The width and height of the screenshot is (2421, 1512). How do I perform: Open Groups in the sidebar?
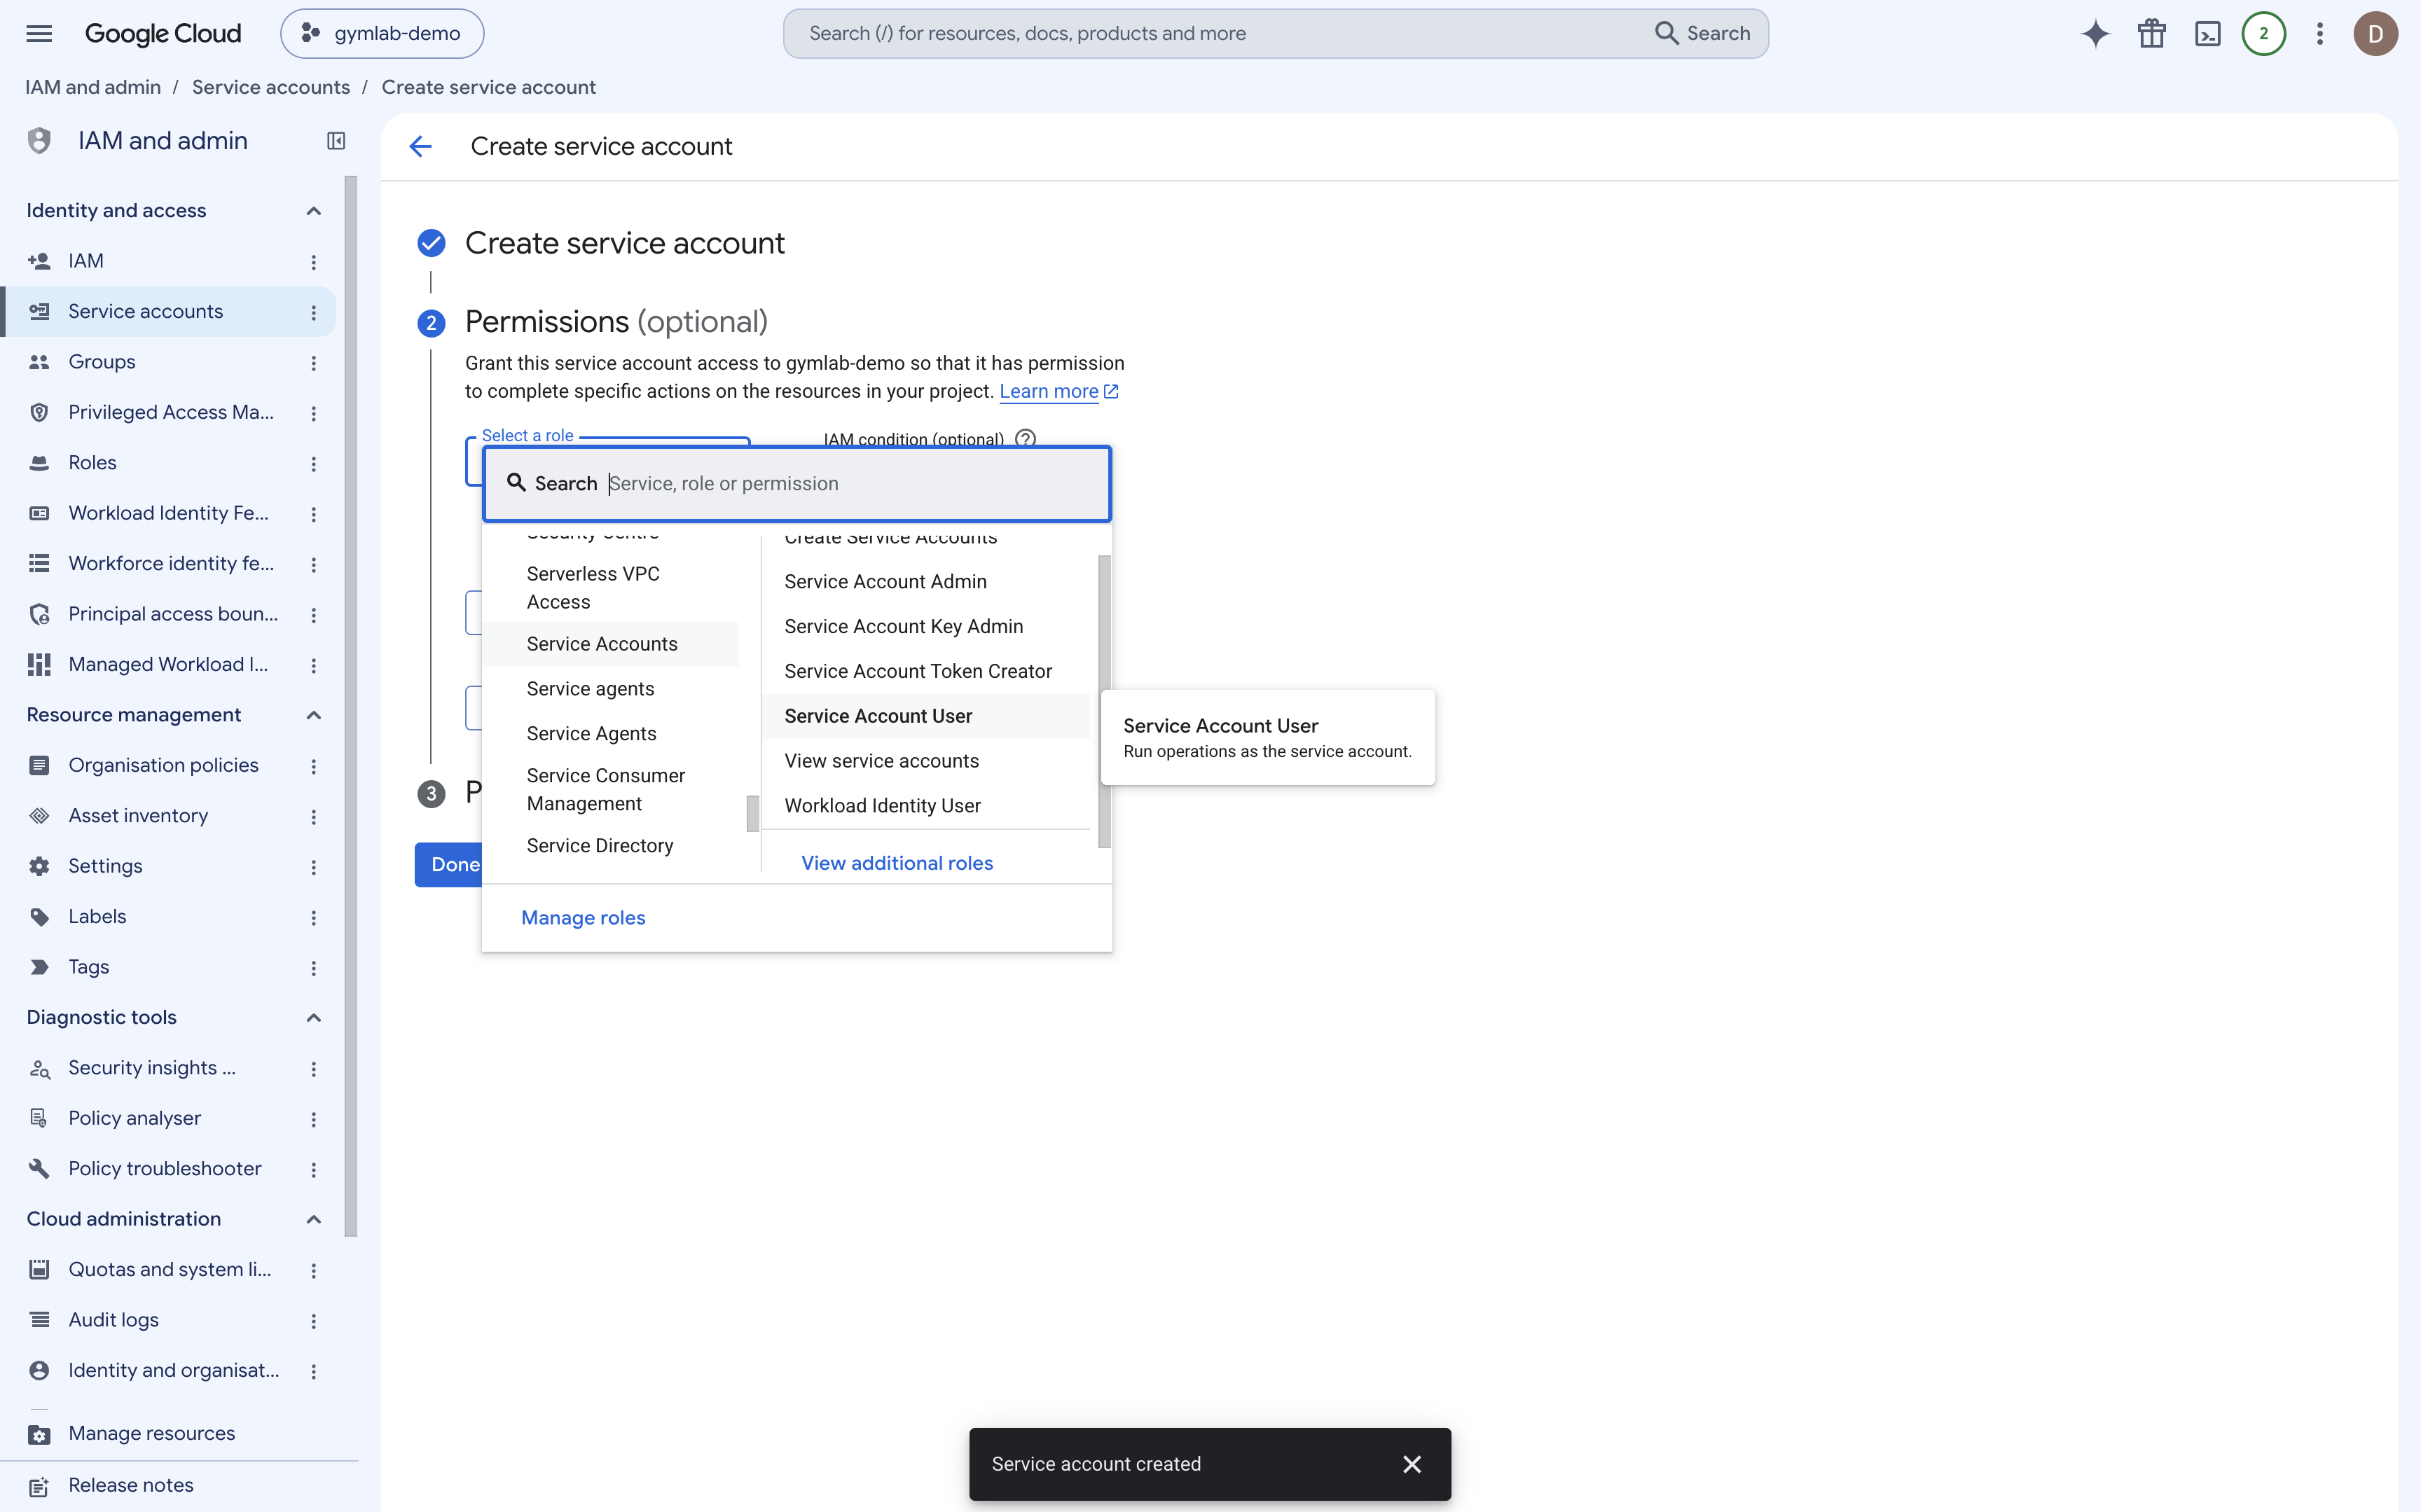coord(168,362)
